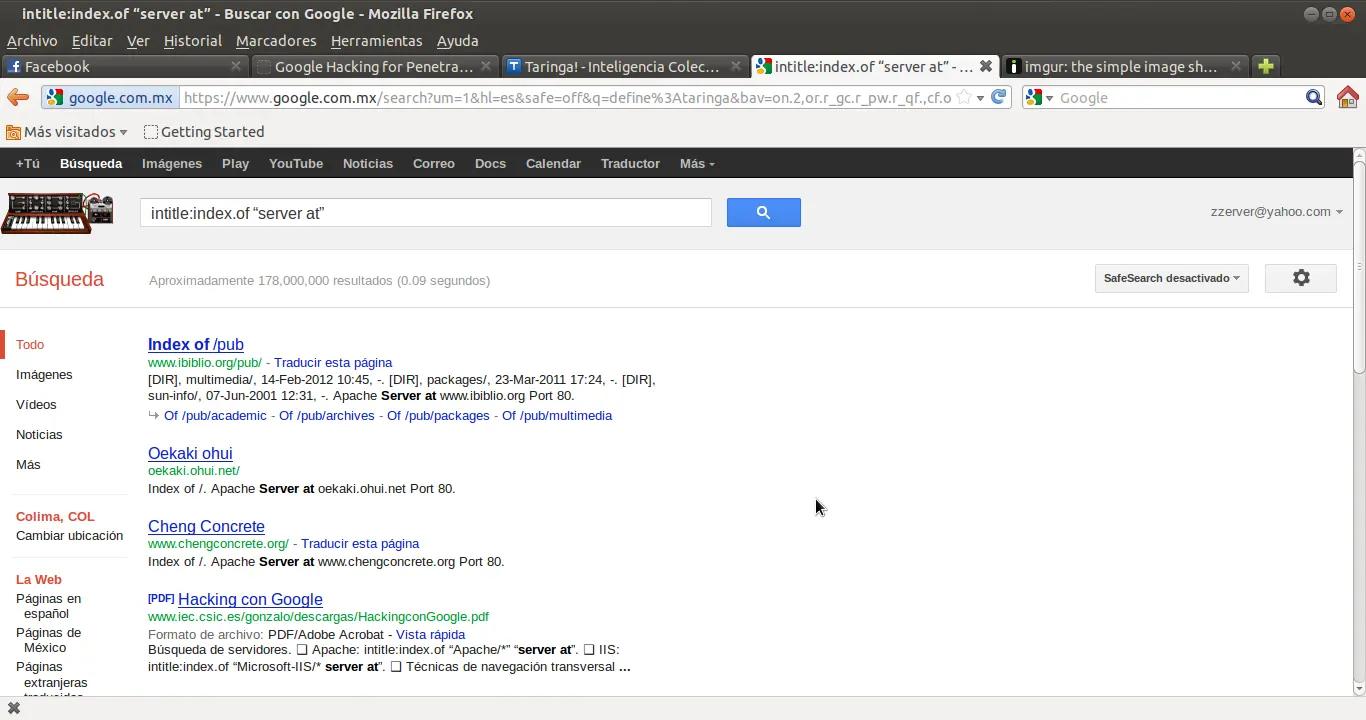Open the Oekaki ohui result
Screen dimensions: 1366x720
point(190,453)
